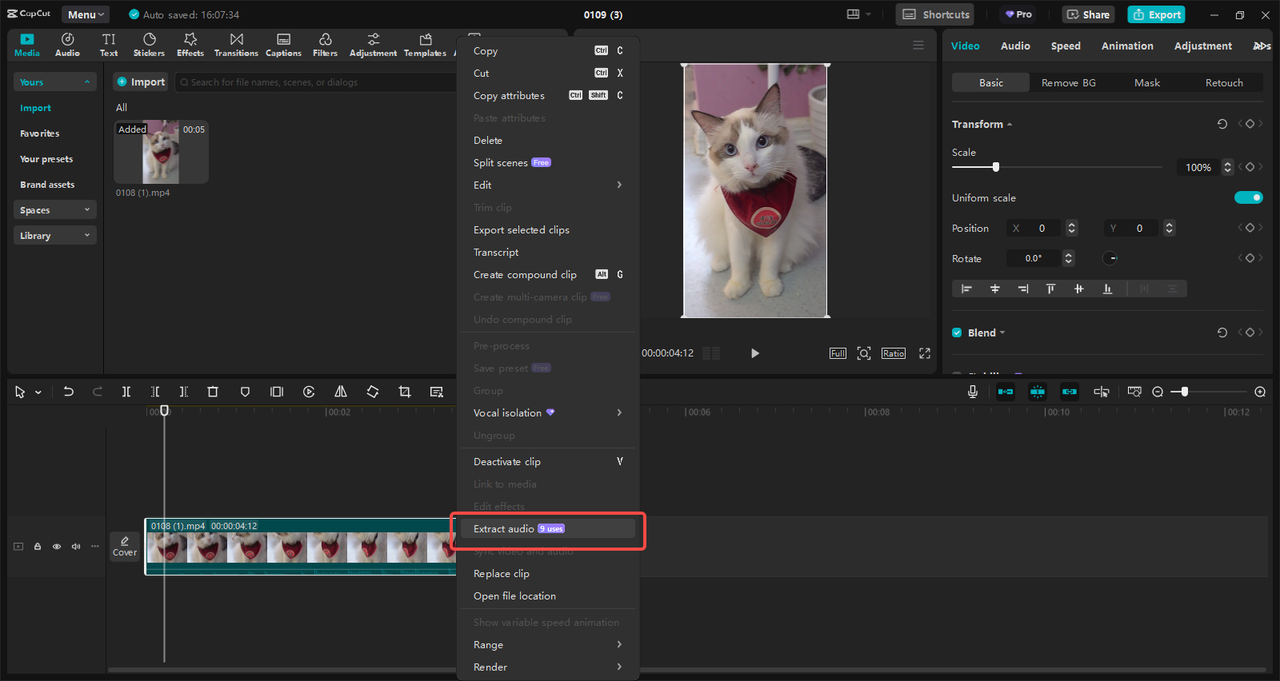This screenshot has height=681, width=1280.
Task: Collapse the Transform section
Action: (x=1009, y=124)
